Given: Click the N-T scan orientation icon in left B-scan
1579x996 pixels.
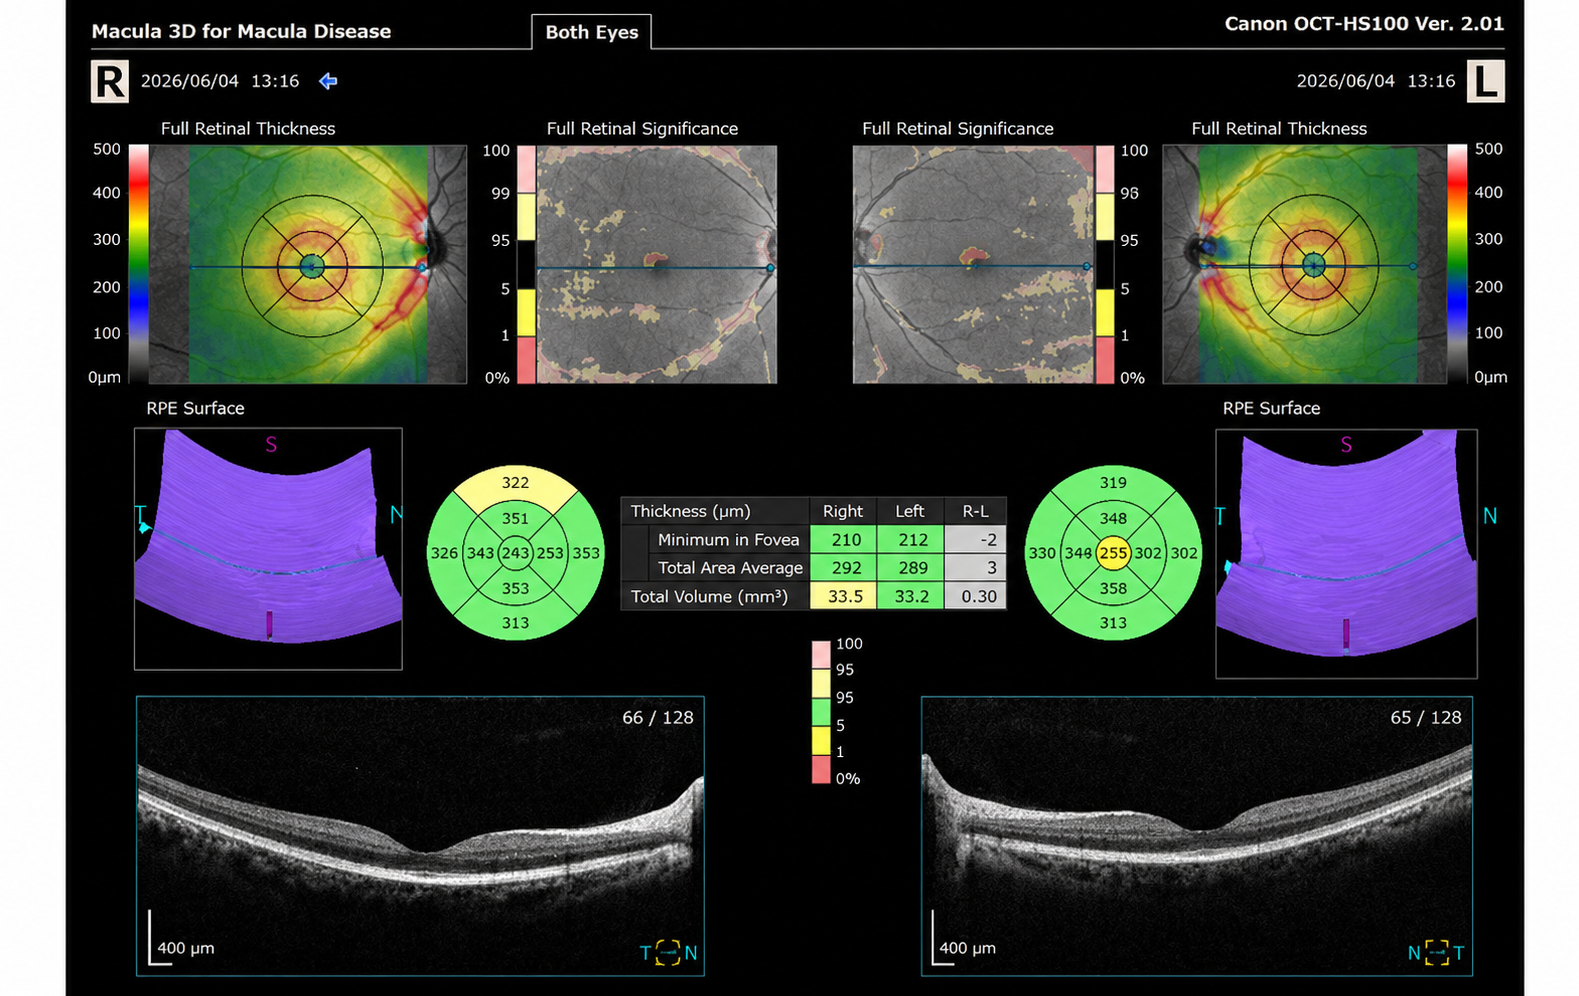Looking at the screenshot, I should [x=1436, y=952].
